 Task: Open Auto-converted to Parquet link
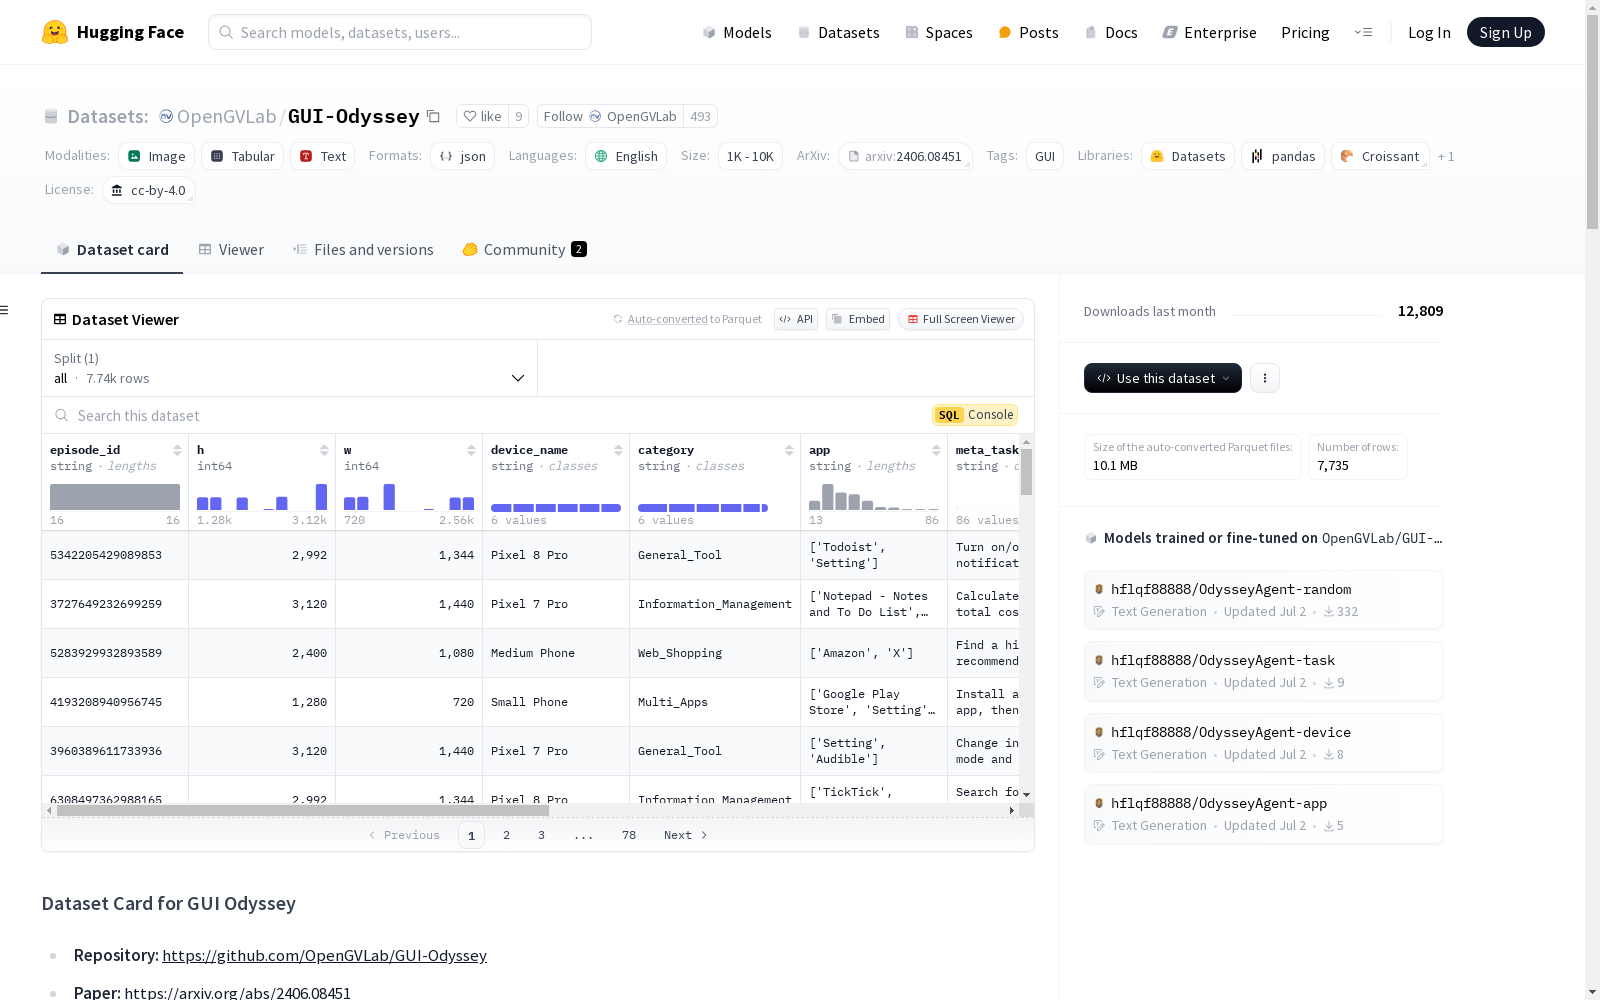[667, 319]
